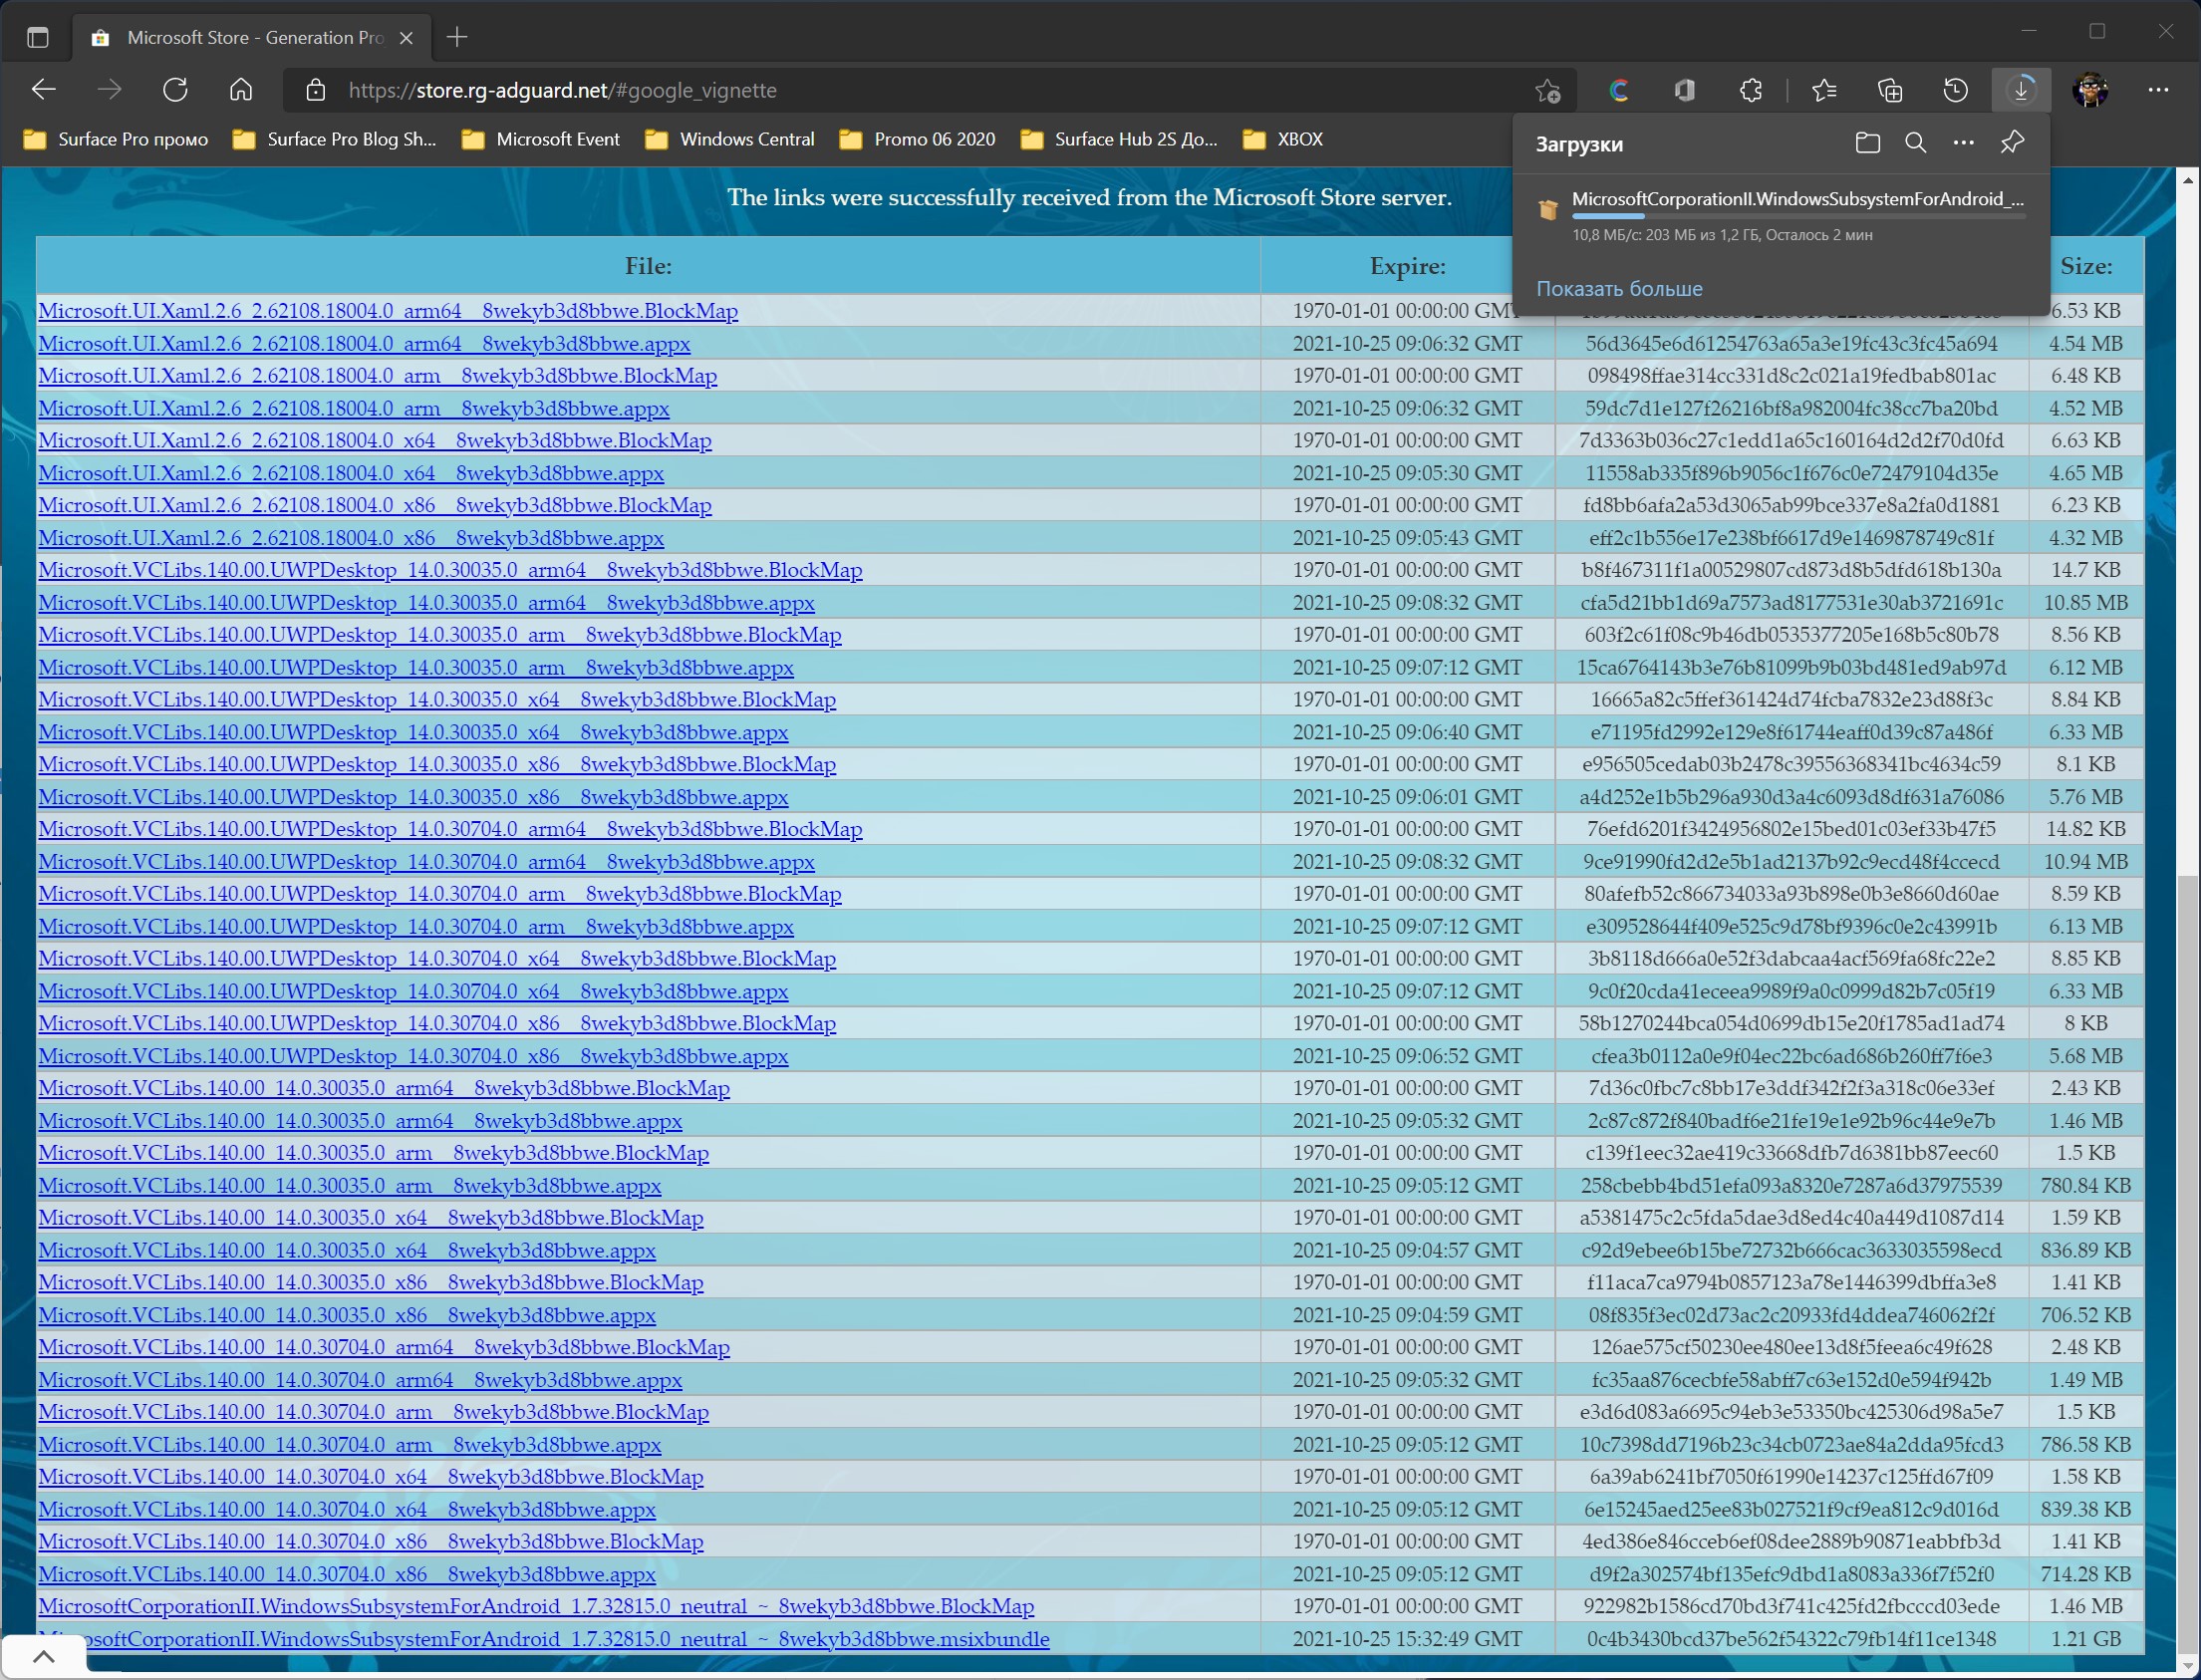Viewport: 2201px width, 1680px height.
Task: Open downloads folder in Загрузки panel
Action: pyautogui.click(x=1867, y=143)
